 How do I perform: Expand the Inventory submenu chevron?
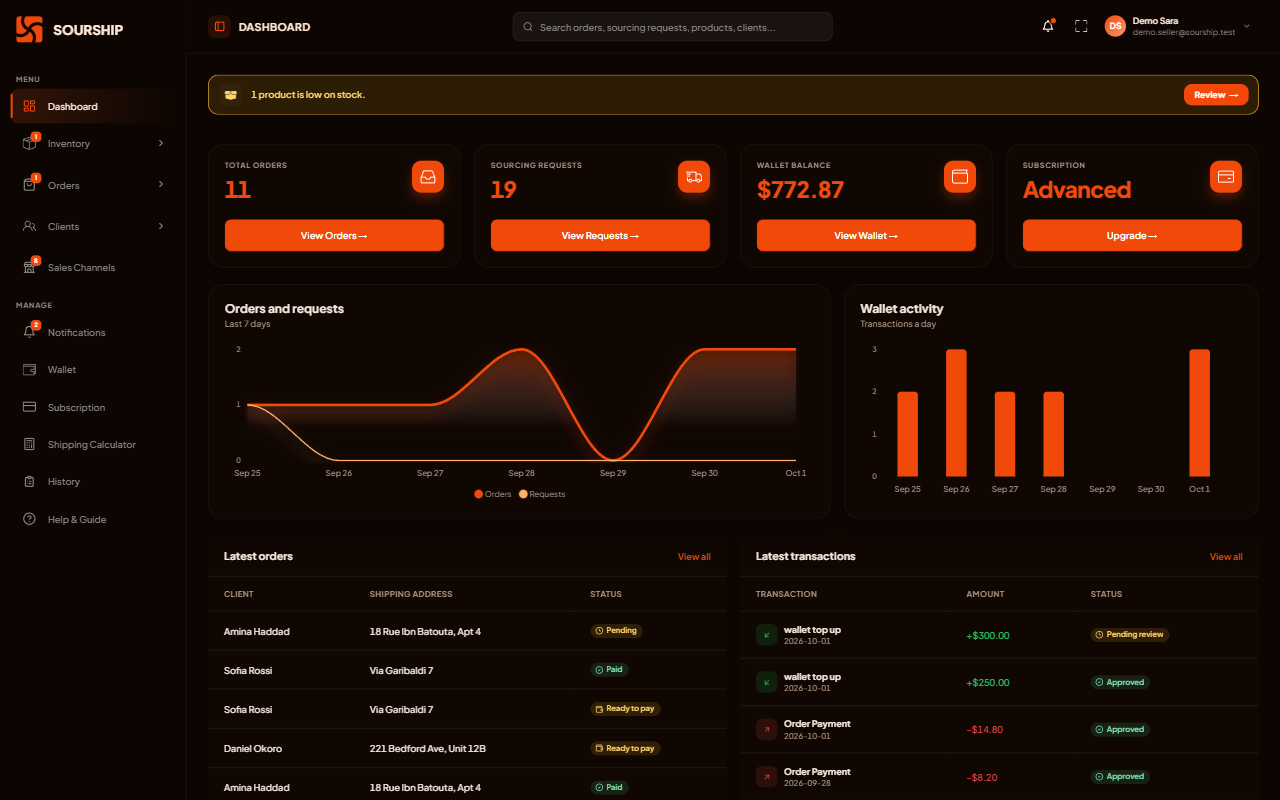161,143
